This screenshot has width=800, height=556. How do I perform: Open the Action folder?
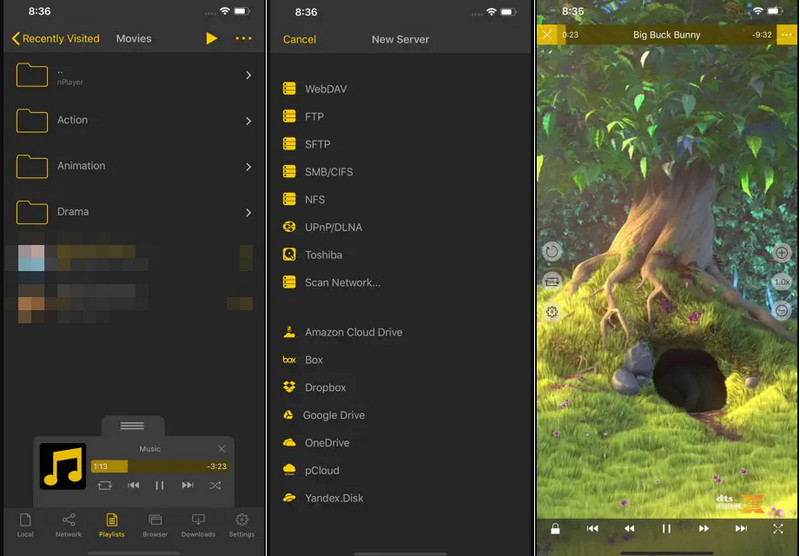point(134,120)
